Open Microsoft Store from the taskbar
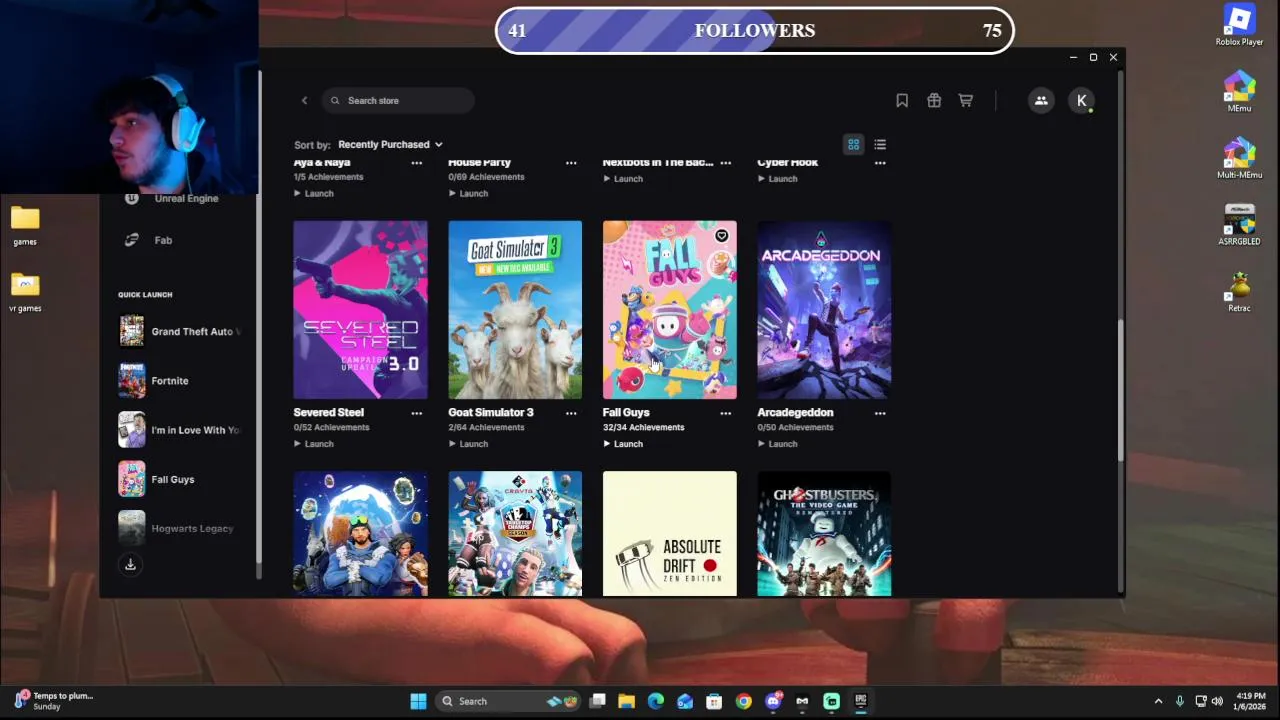Viewport: 1280px width, 720px height. [714, 701]
